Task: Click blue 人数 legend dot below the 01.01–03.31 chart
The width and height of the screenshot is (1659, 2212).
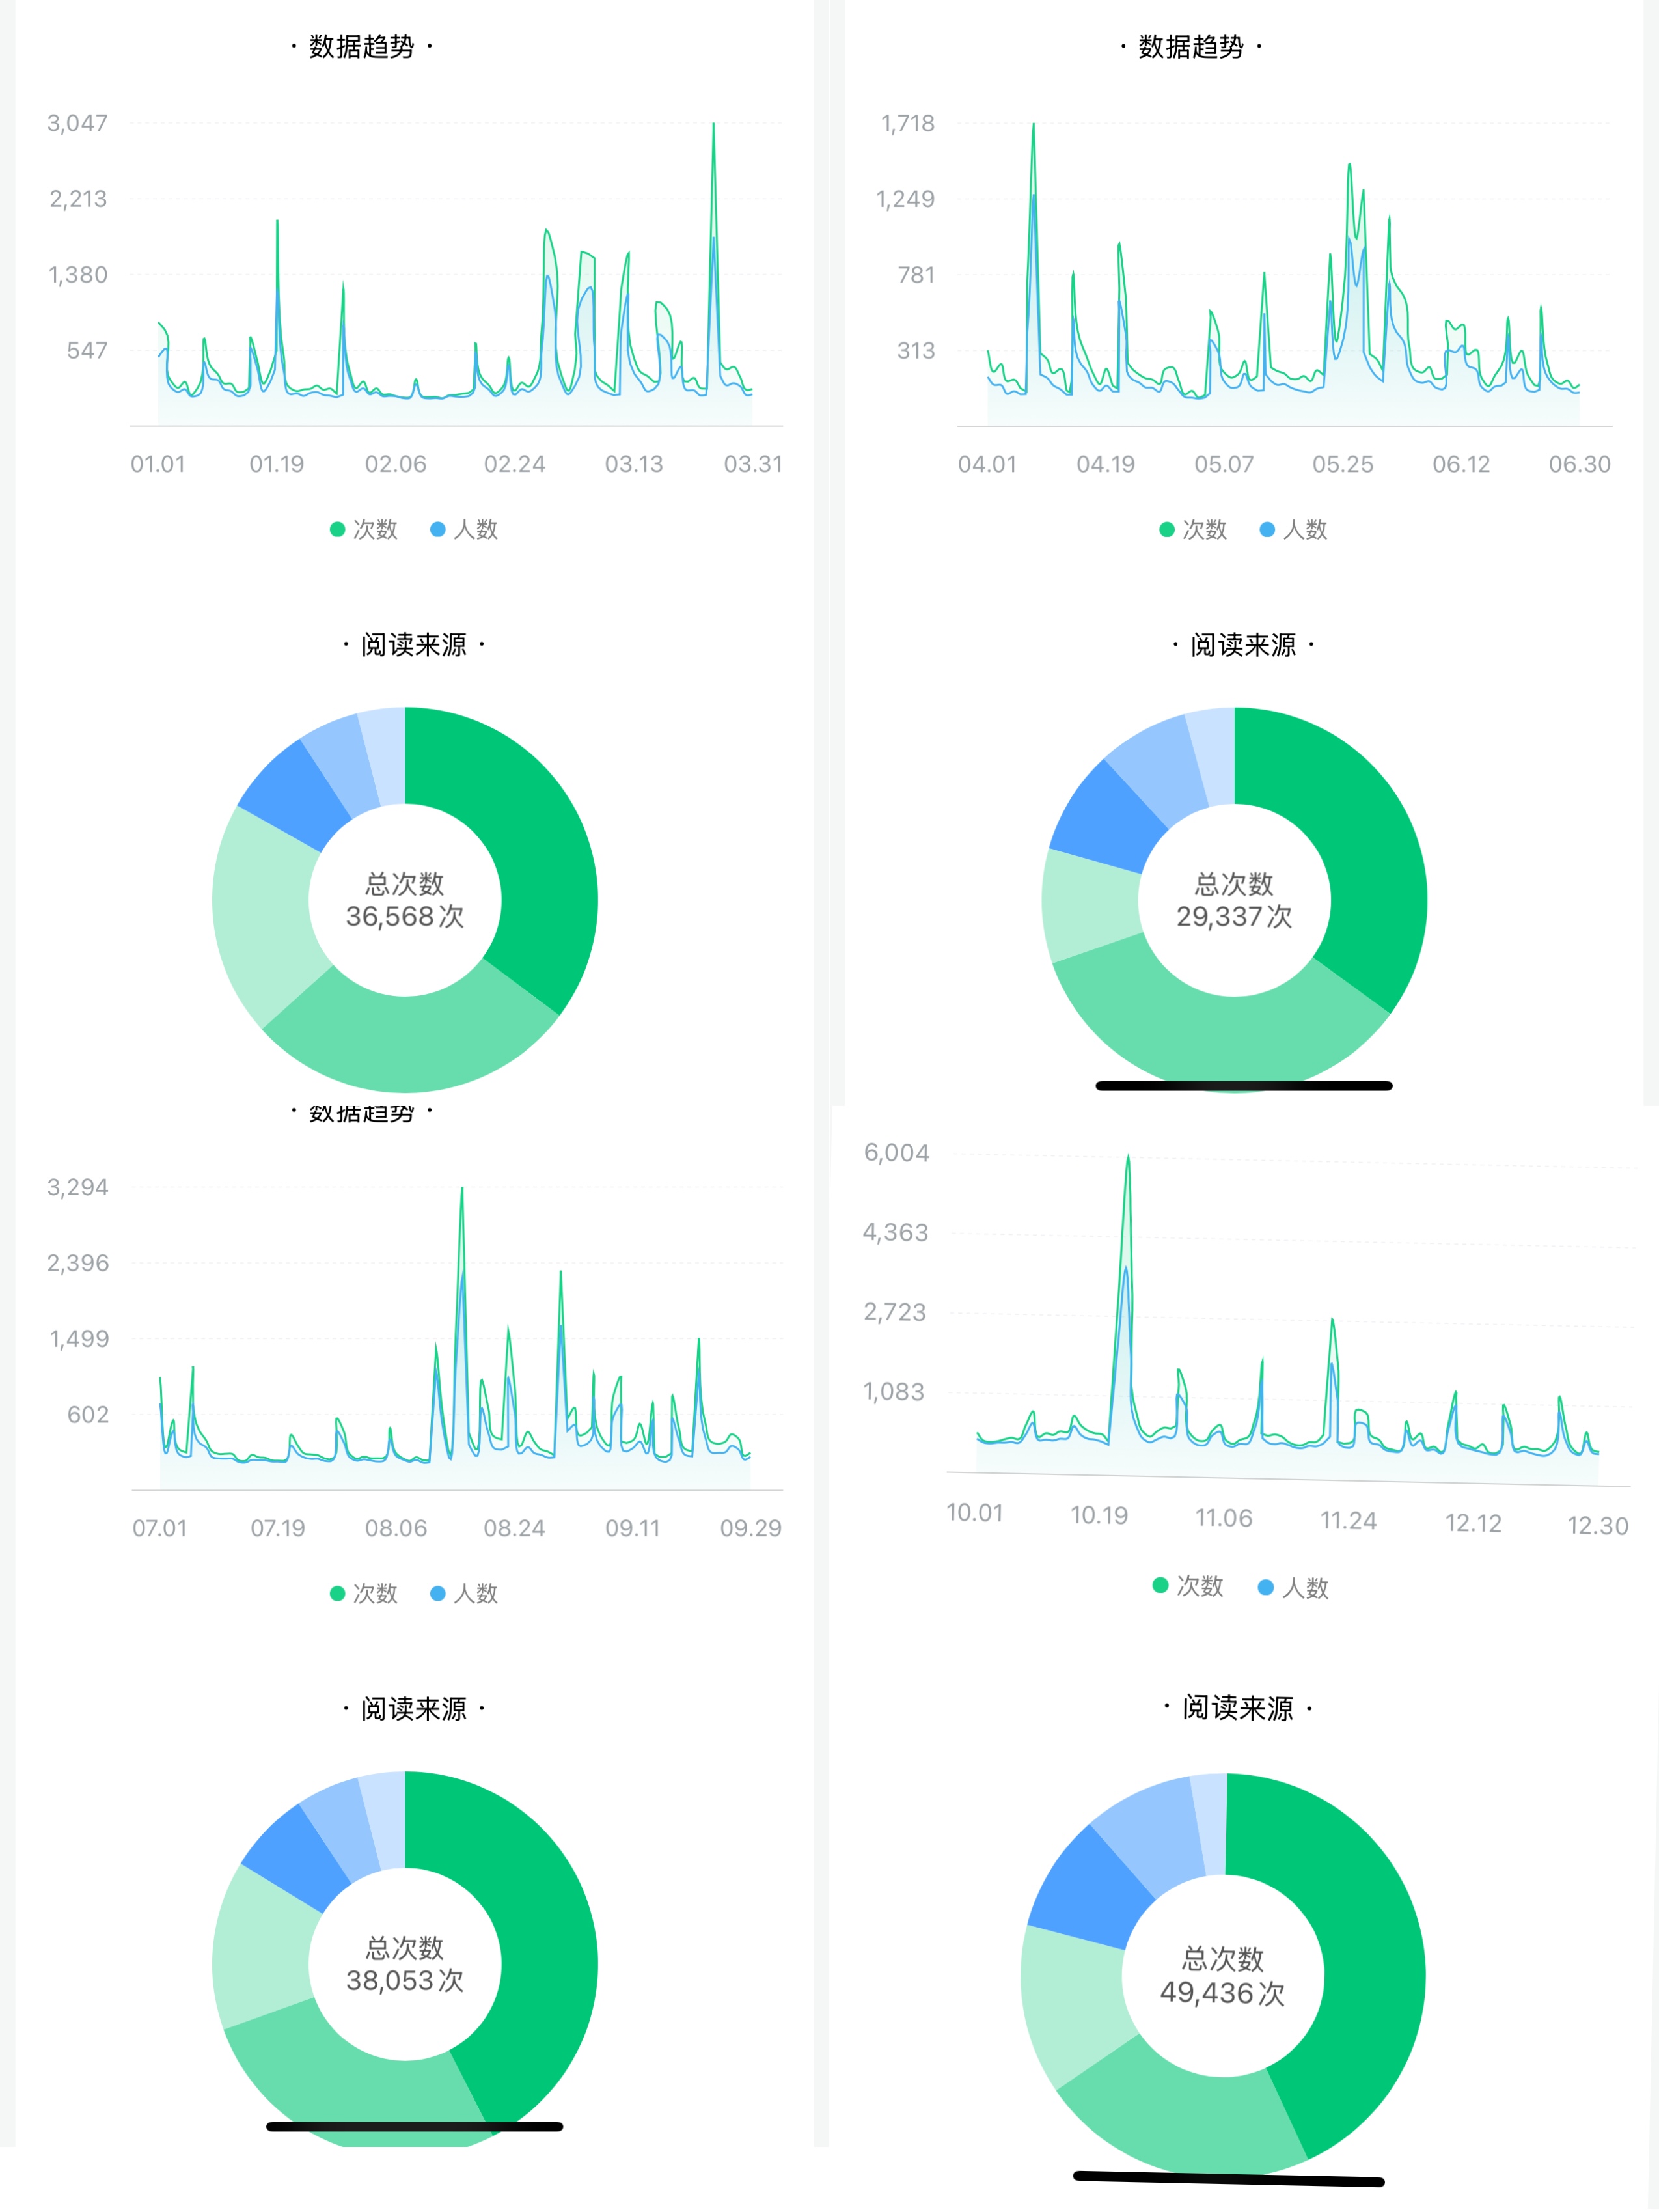Action: 437,529
